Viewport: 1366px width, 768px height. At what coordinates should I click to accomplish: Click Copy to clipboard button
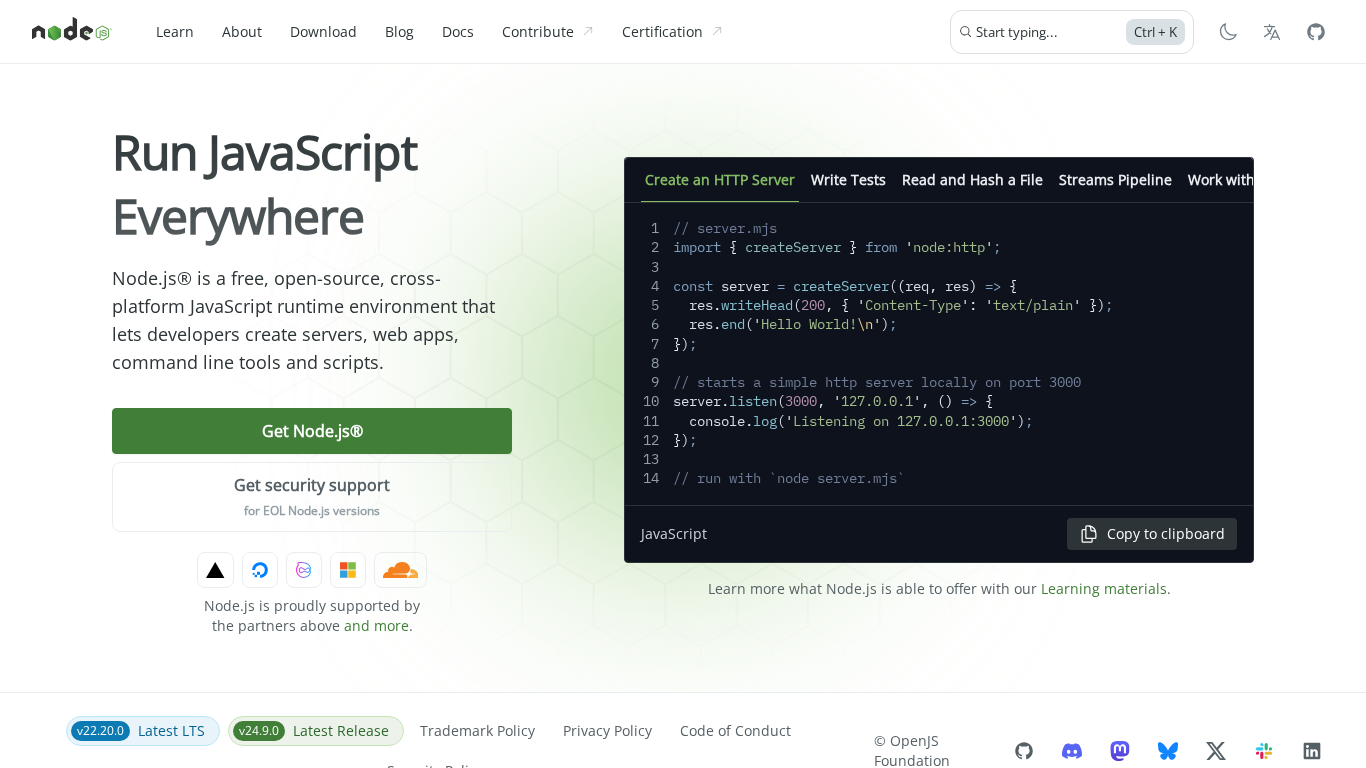point(1152,534)
